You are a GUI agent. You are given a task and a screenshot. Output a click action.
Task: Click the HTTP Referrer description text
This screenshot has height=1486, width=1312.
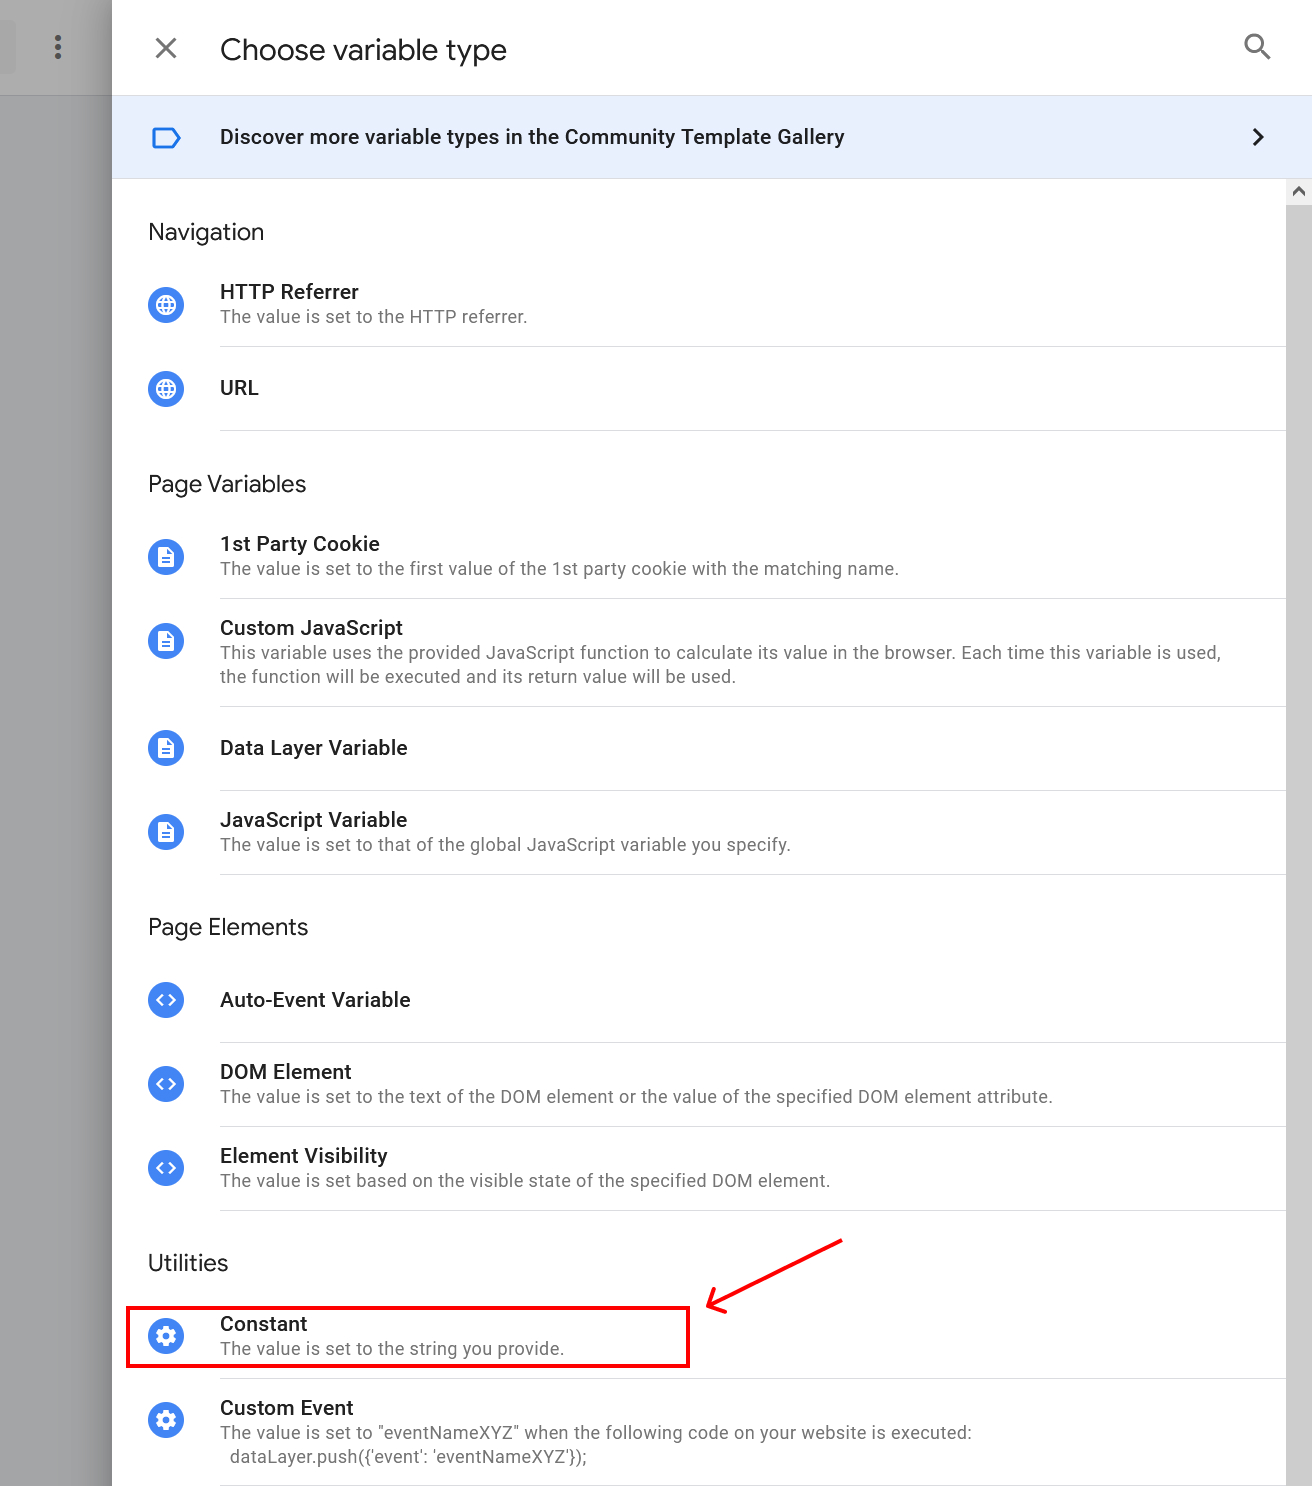pos(373,317)
